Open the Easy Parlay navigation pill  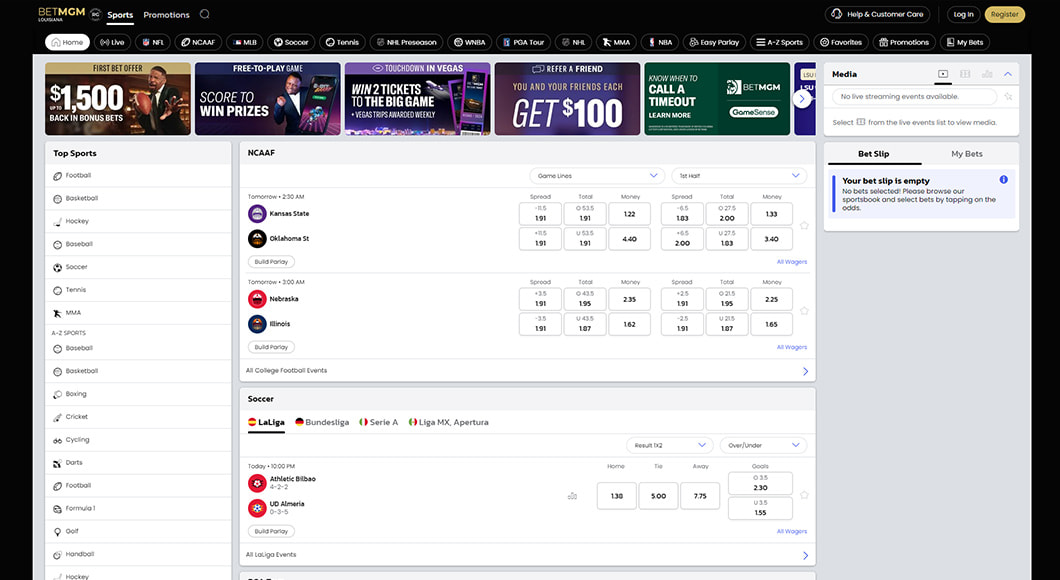[x=714, y=42]
